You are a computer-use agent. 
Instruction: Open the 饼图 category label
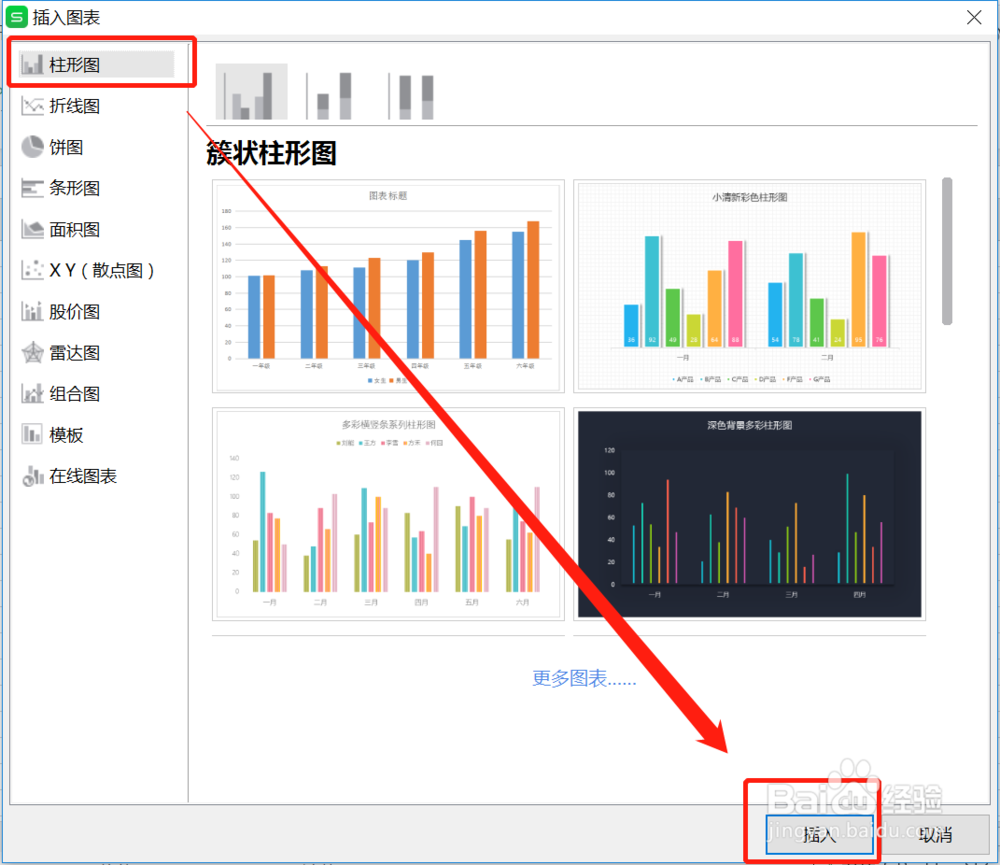click(x=66, y=147)
